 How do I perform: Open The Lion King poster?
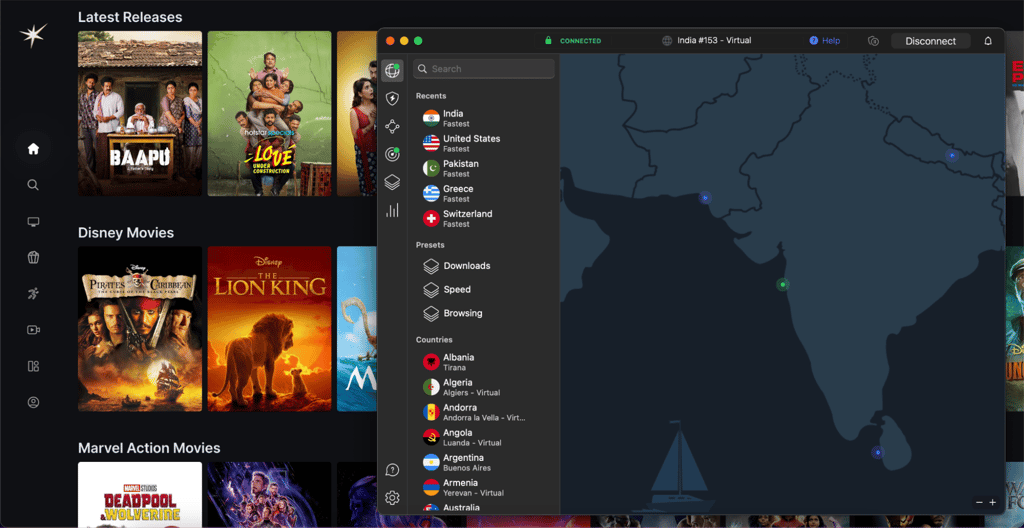[269, 329]
